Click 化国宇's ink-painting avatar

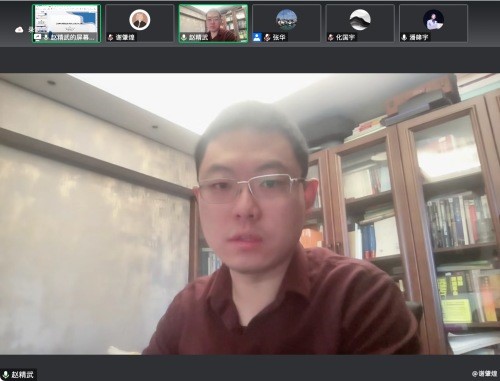[360, 20]
